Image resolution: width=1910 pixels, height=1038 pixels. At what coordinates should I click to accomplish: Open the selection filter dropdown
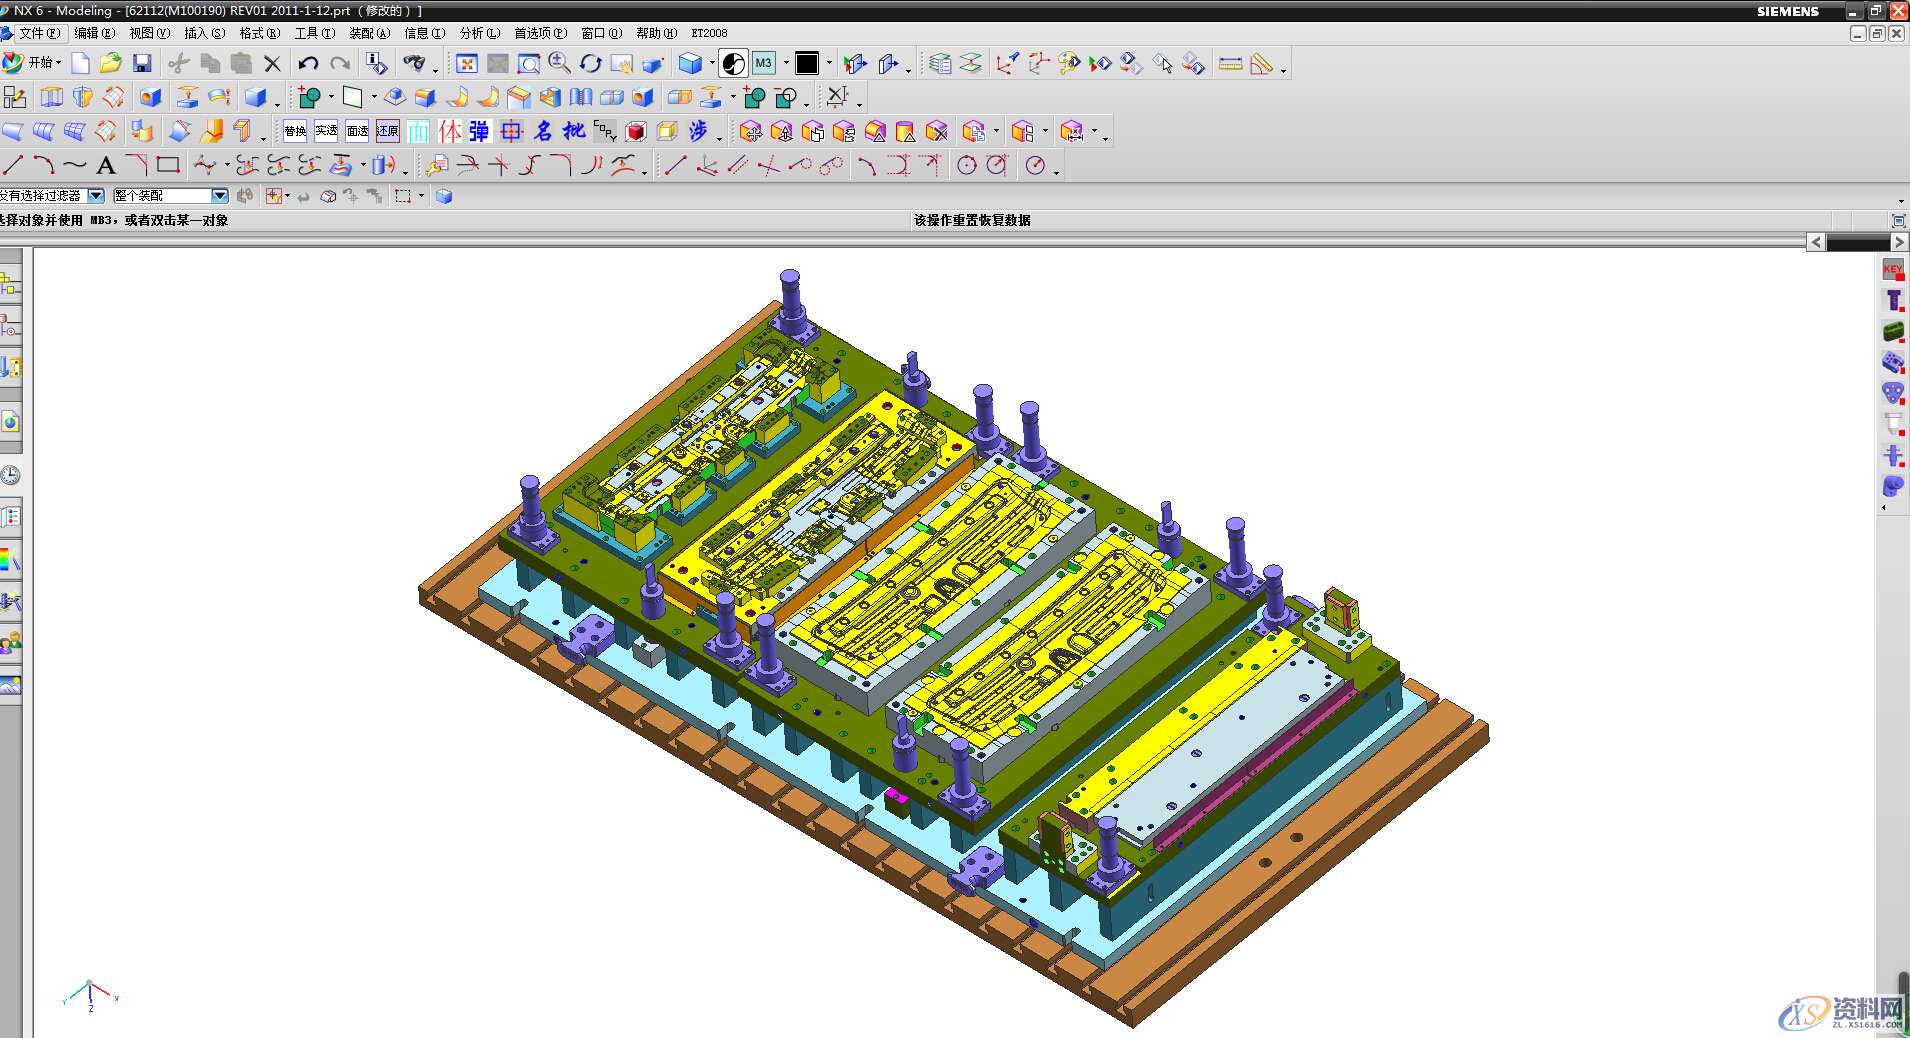point(96,196)
